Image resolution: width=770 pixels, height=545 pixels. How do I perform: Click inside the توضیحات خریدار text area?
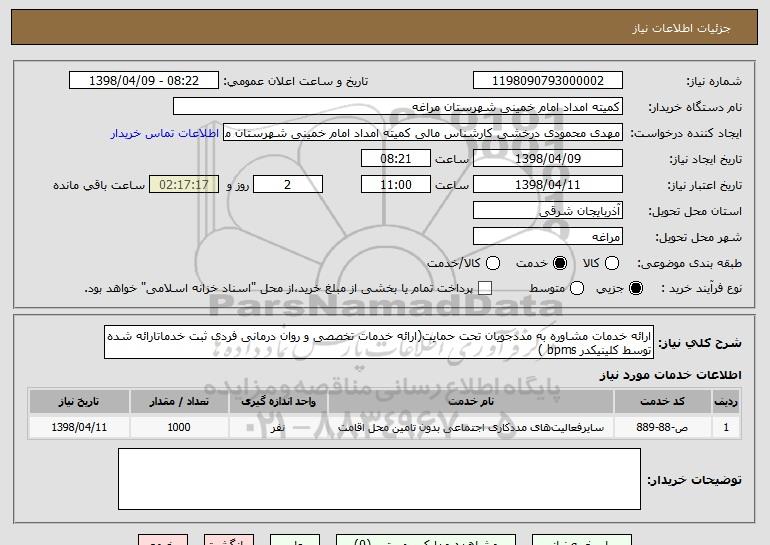(x=379, y=478)
